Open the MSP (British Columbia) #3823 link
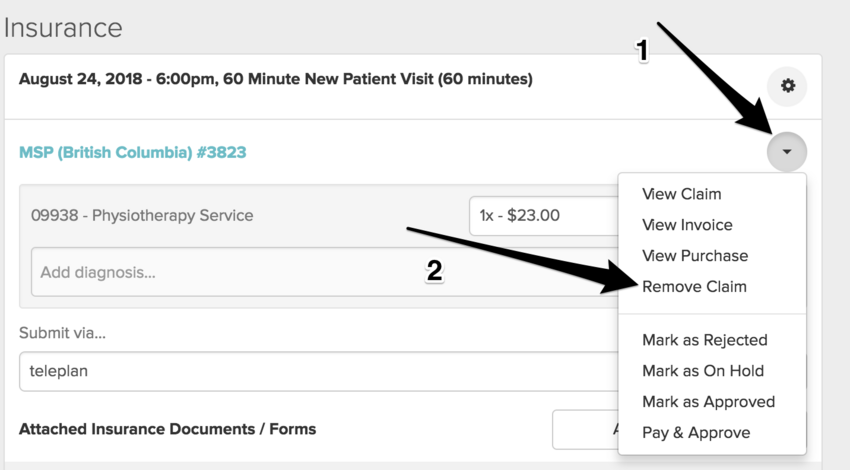850x470 pixels. 132,153
